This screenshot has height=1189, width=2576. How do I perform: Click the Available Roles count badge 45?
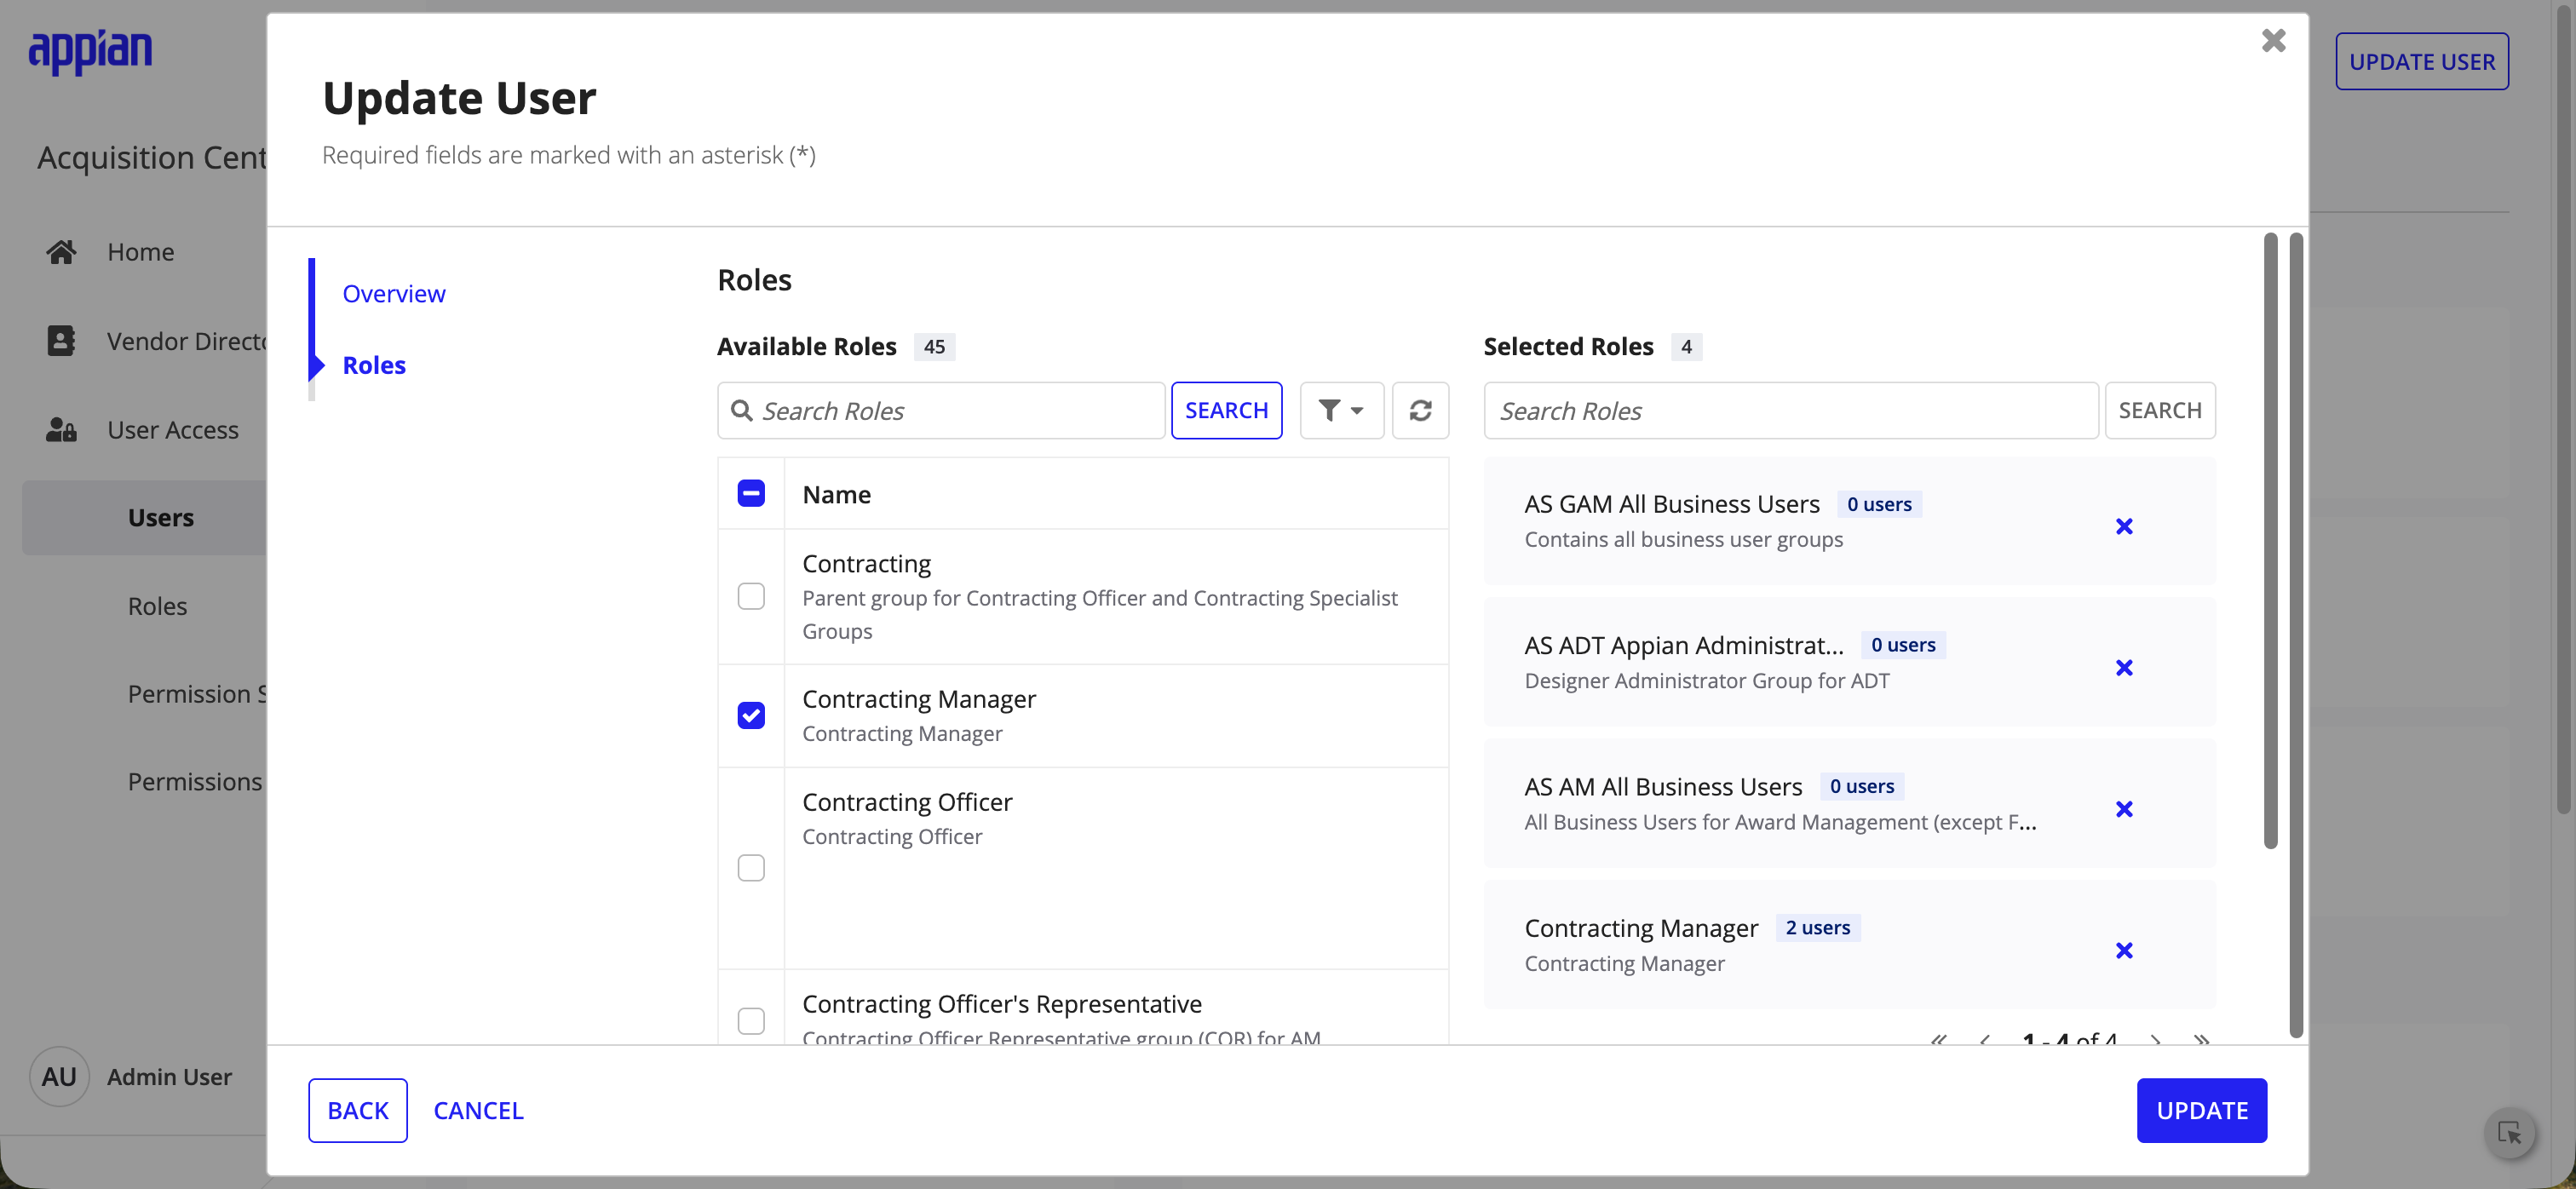tap(934, 347)
